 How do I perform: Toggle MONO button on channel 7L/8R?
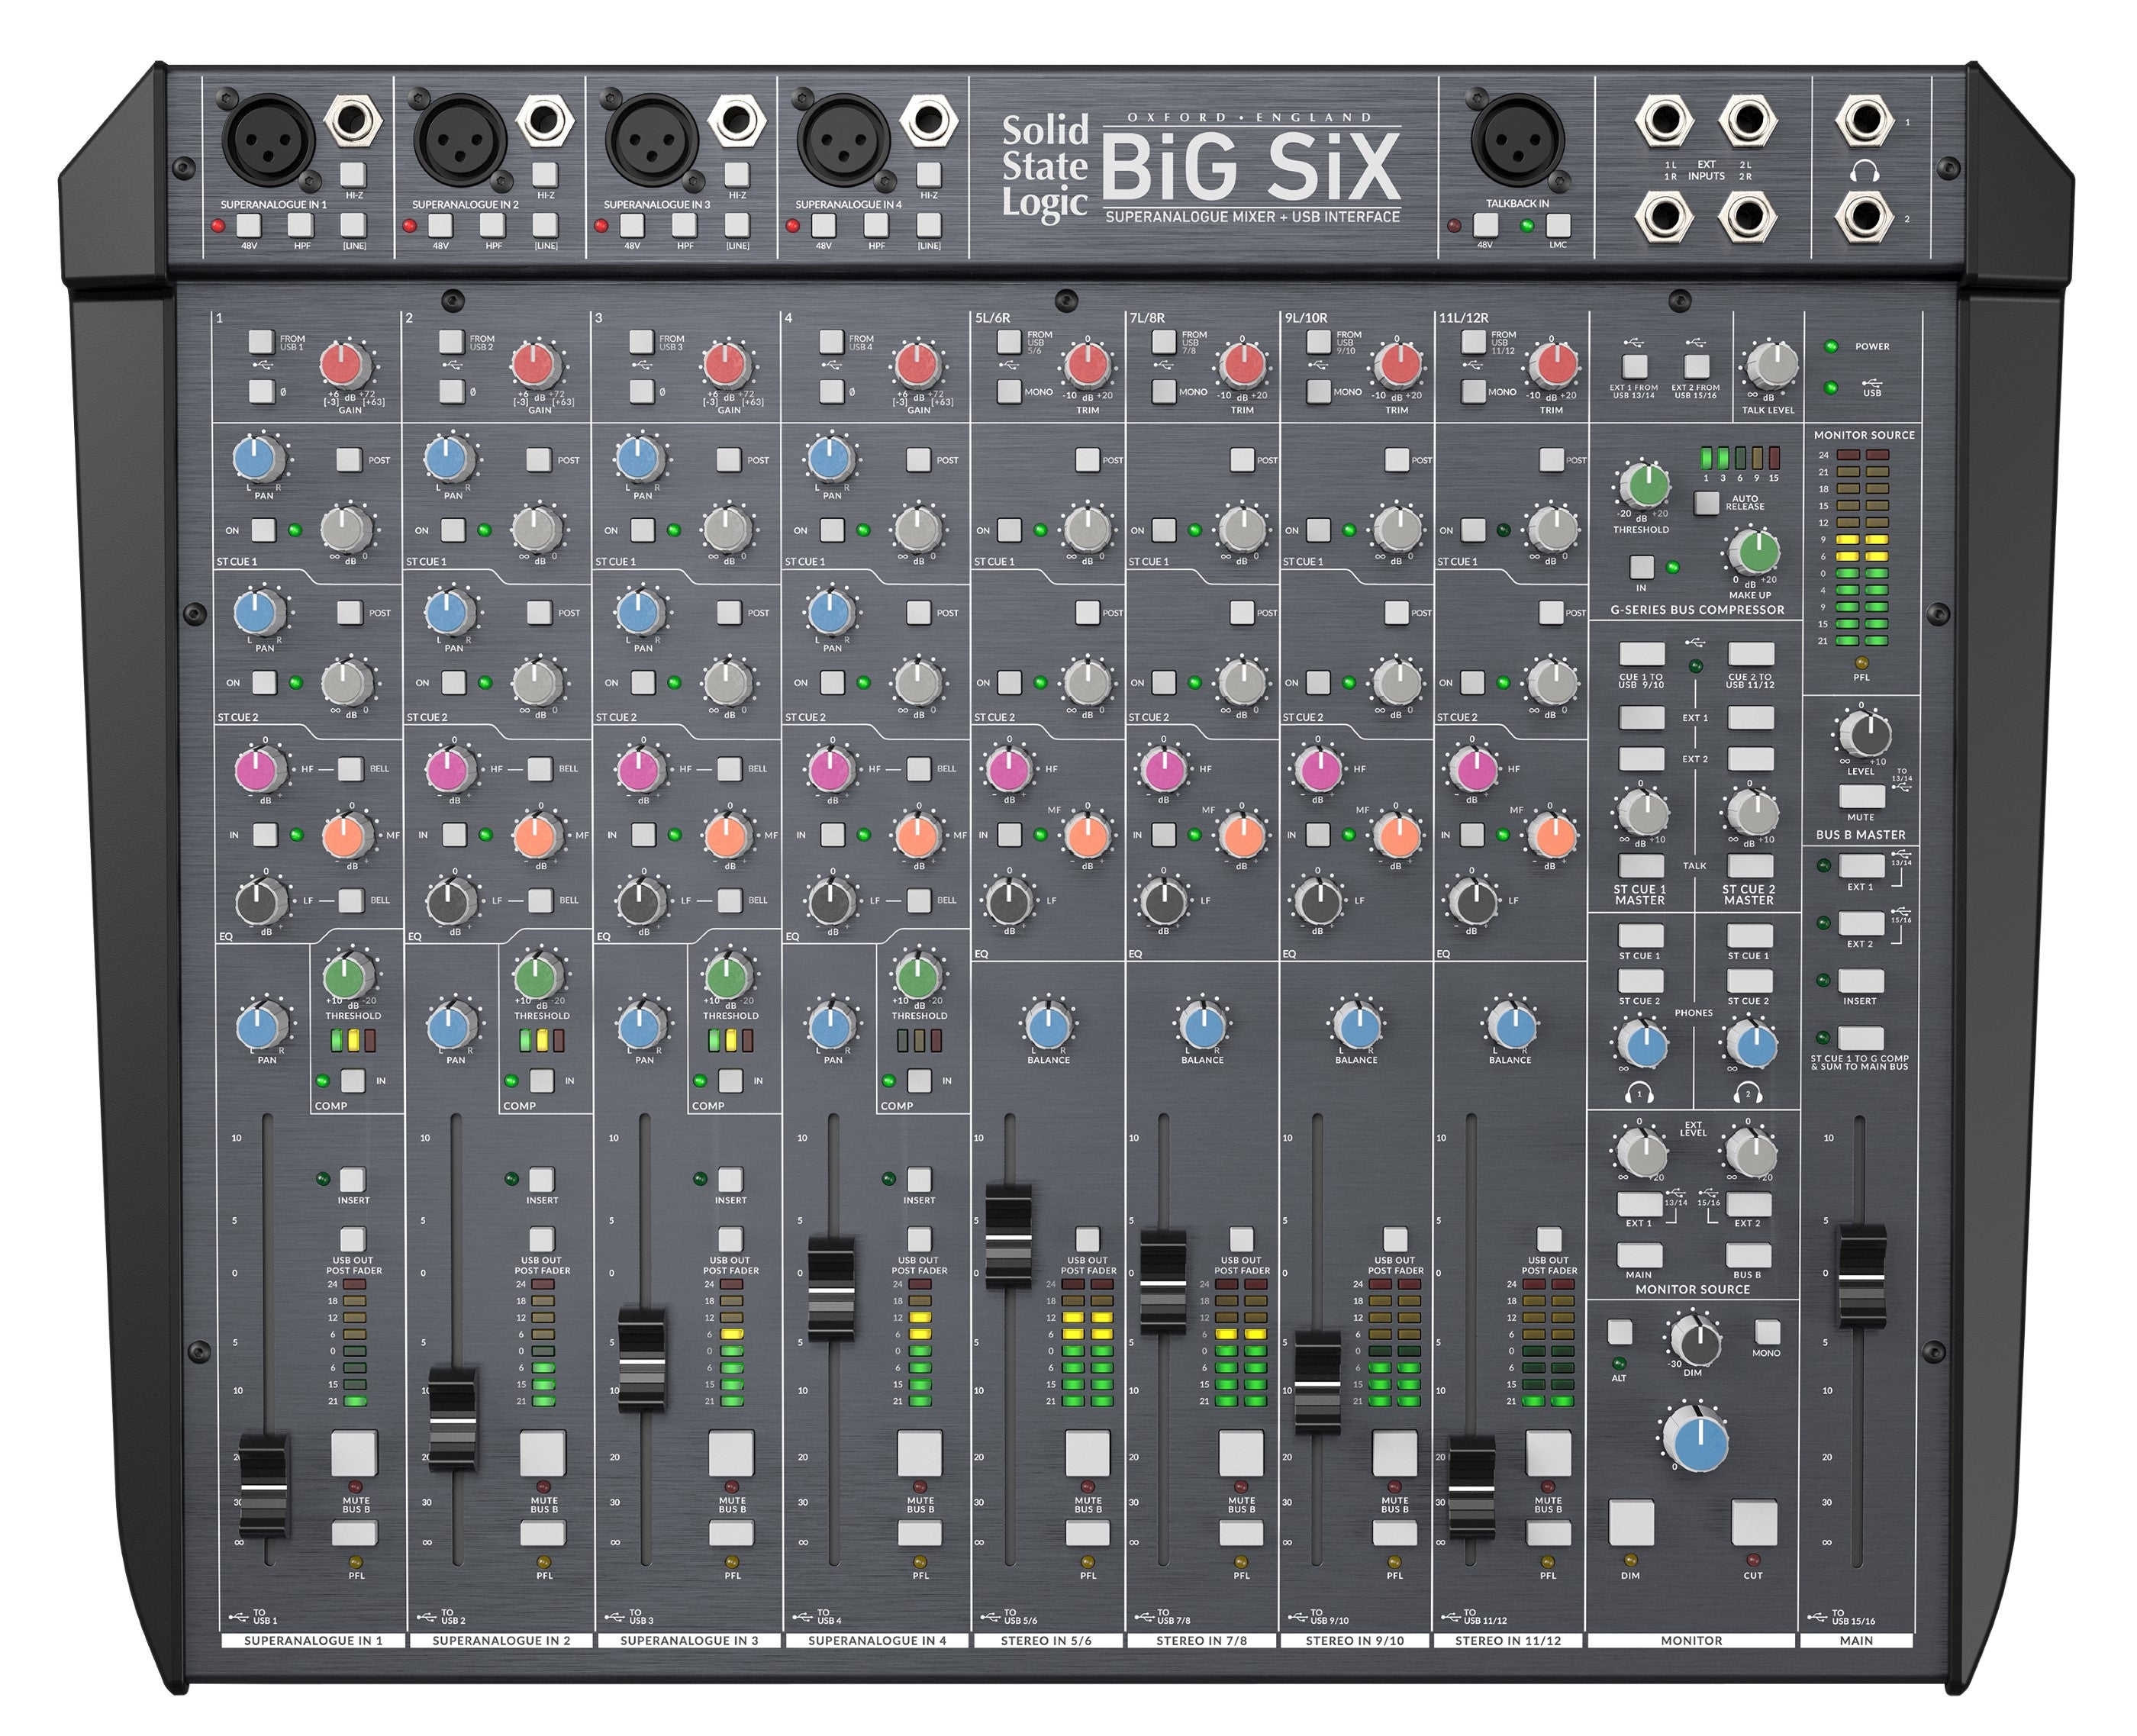click(x=1163, y=391)
